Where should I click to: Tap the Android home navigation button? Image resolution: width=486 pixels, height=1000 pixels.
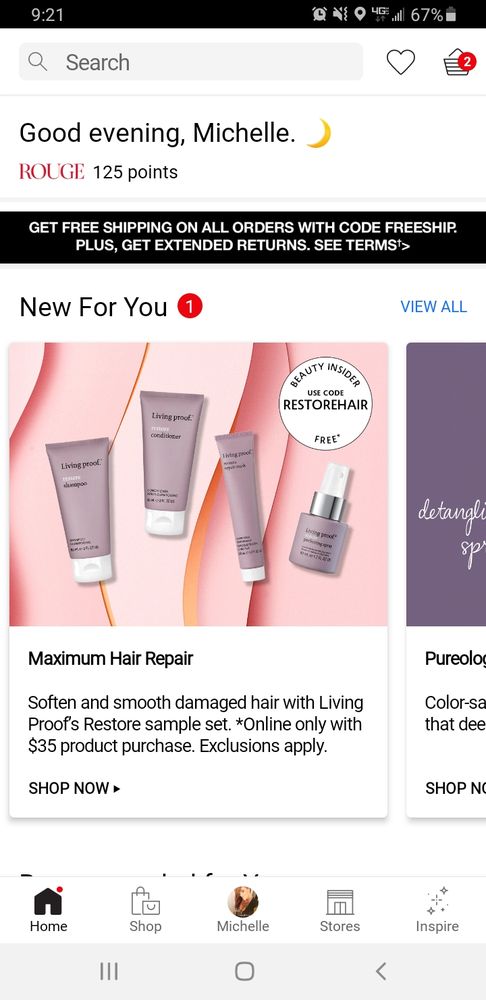(x=244, y=971)
